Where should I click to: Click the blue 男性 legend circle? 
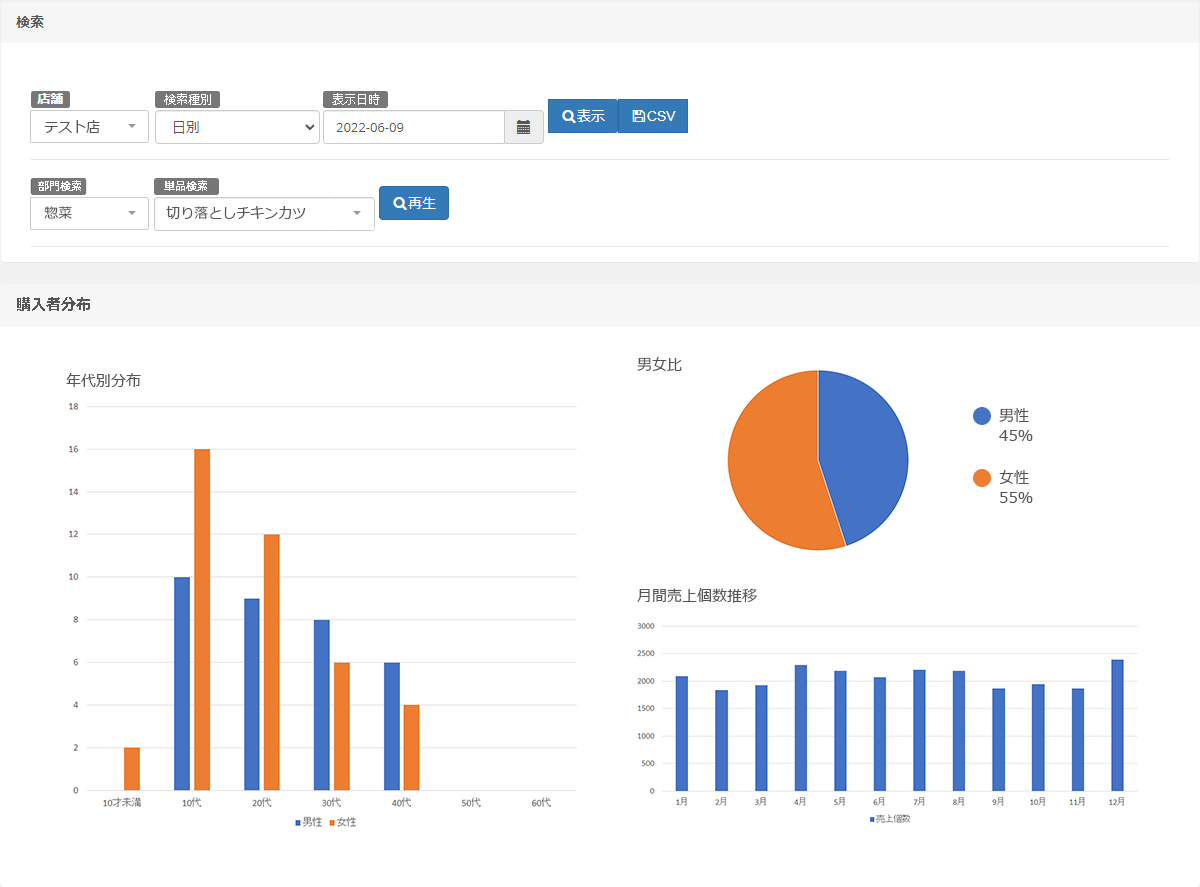[x=982, y=416]
